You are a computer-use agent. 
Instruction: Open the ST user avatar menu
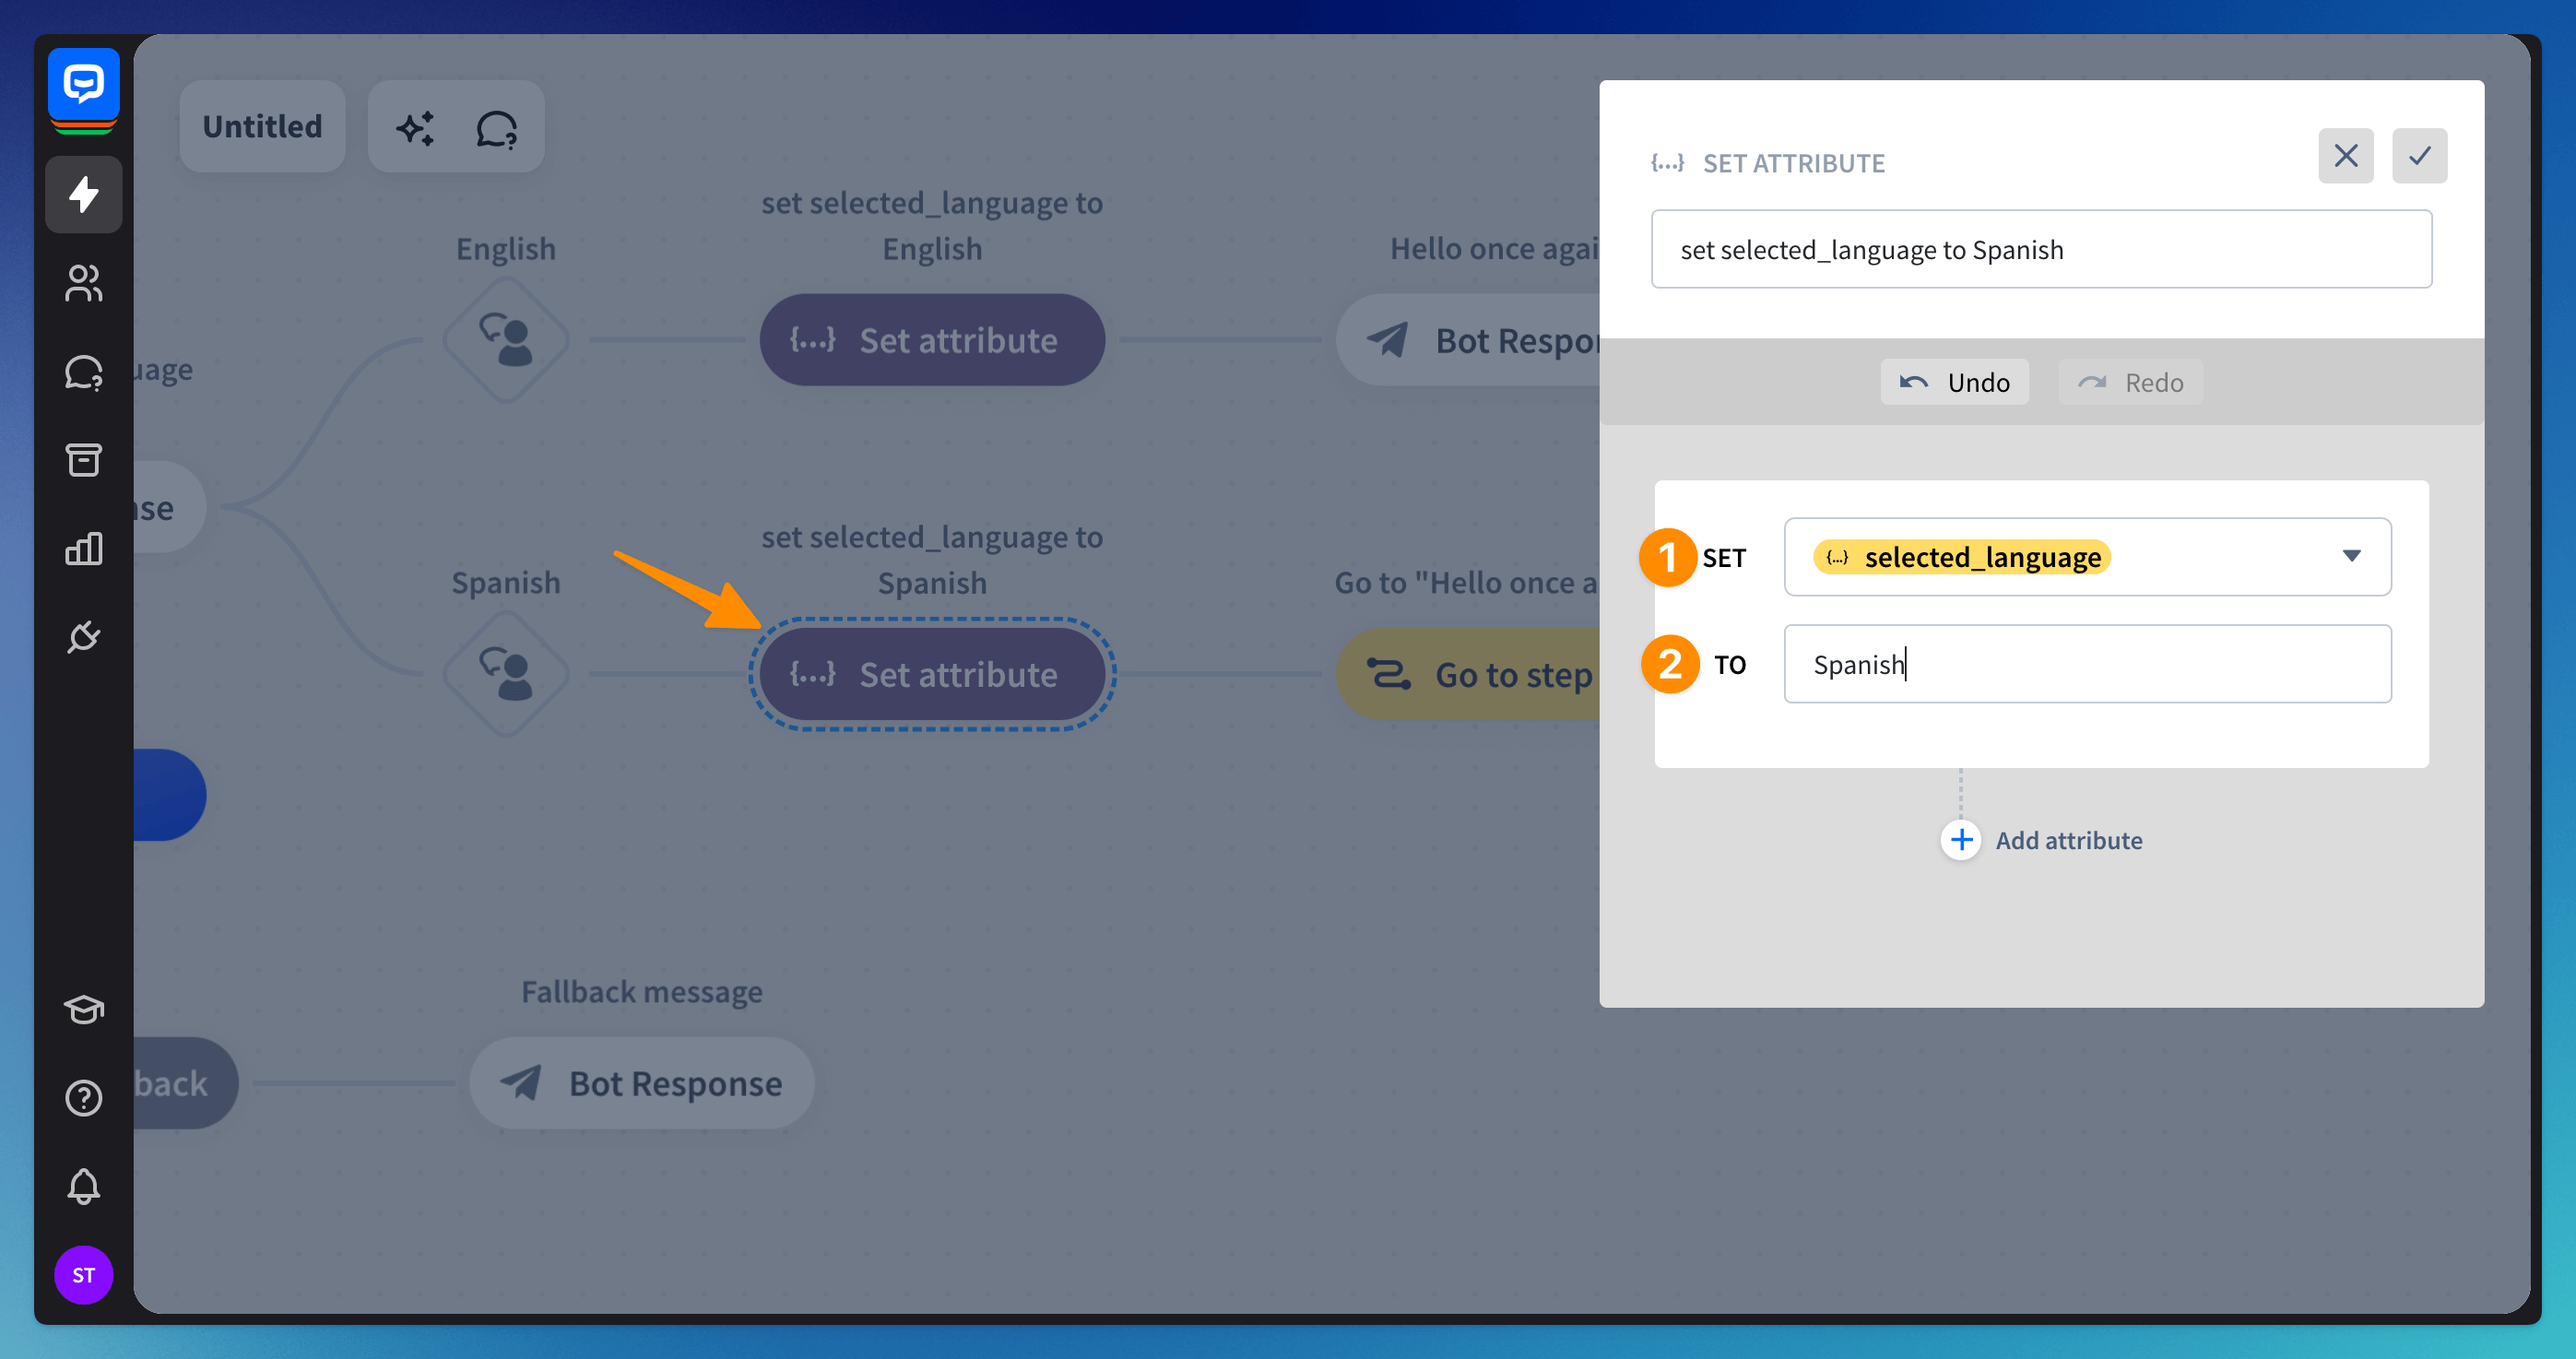click(83, 1274)
